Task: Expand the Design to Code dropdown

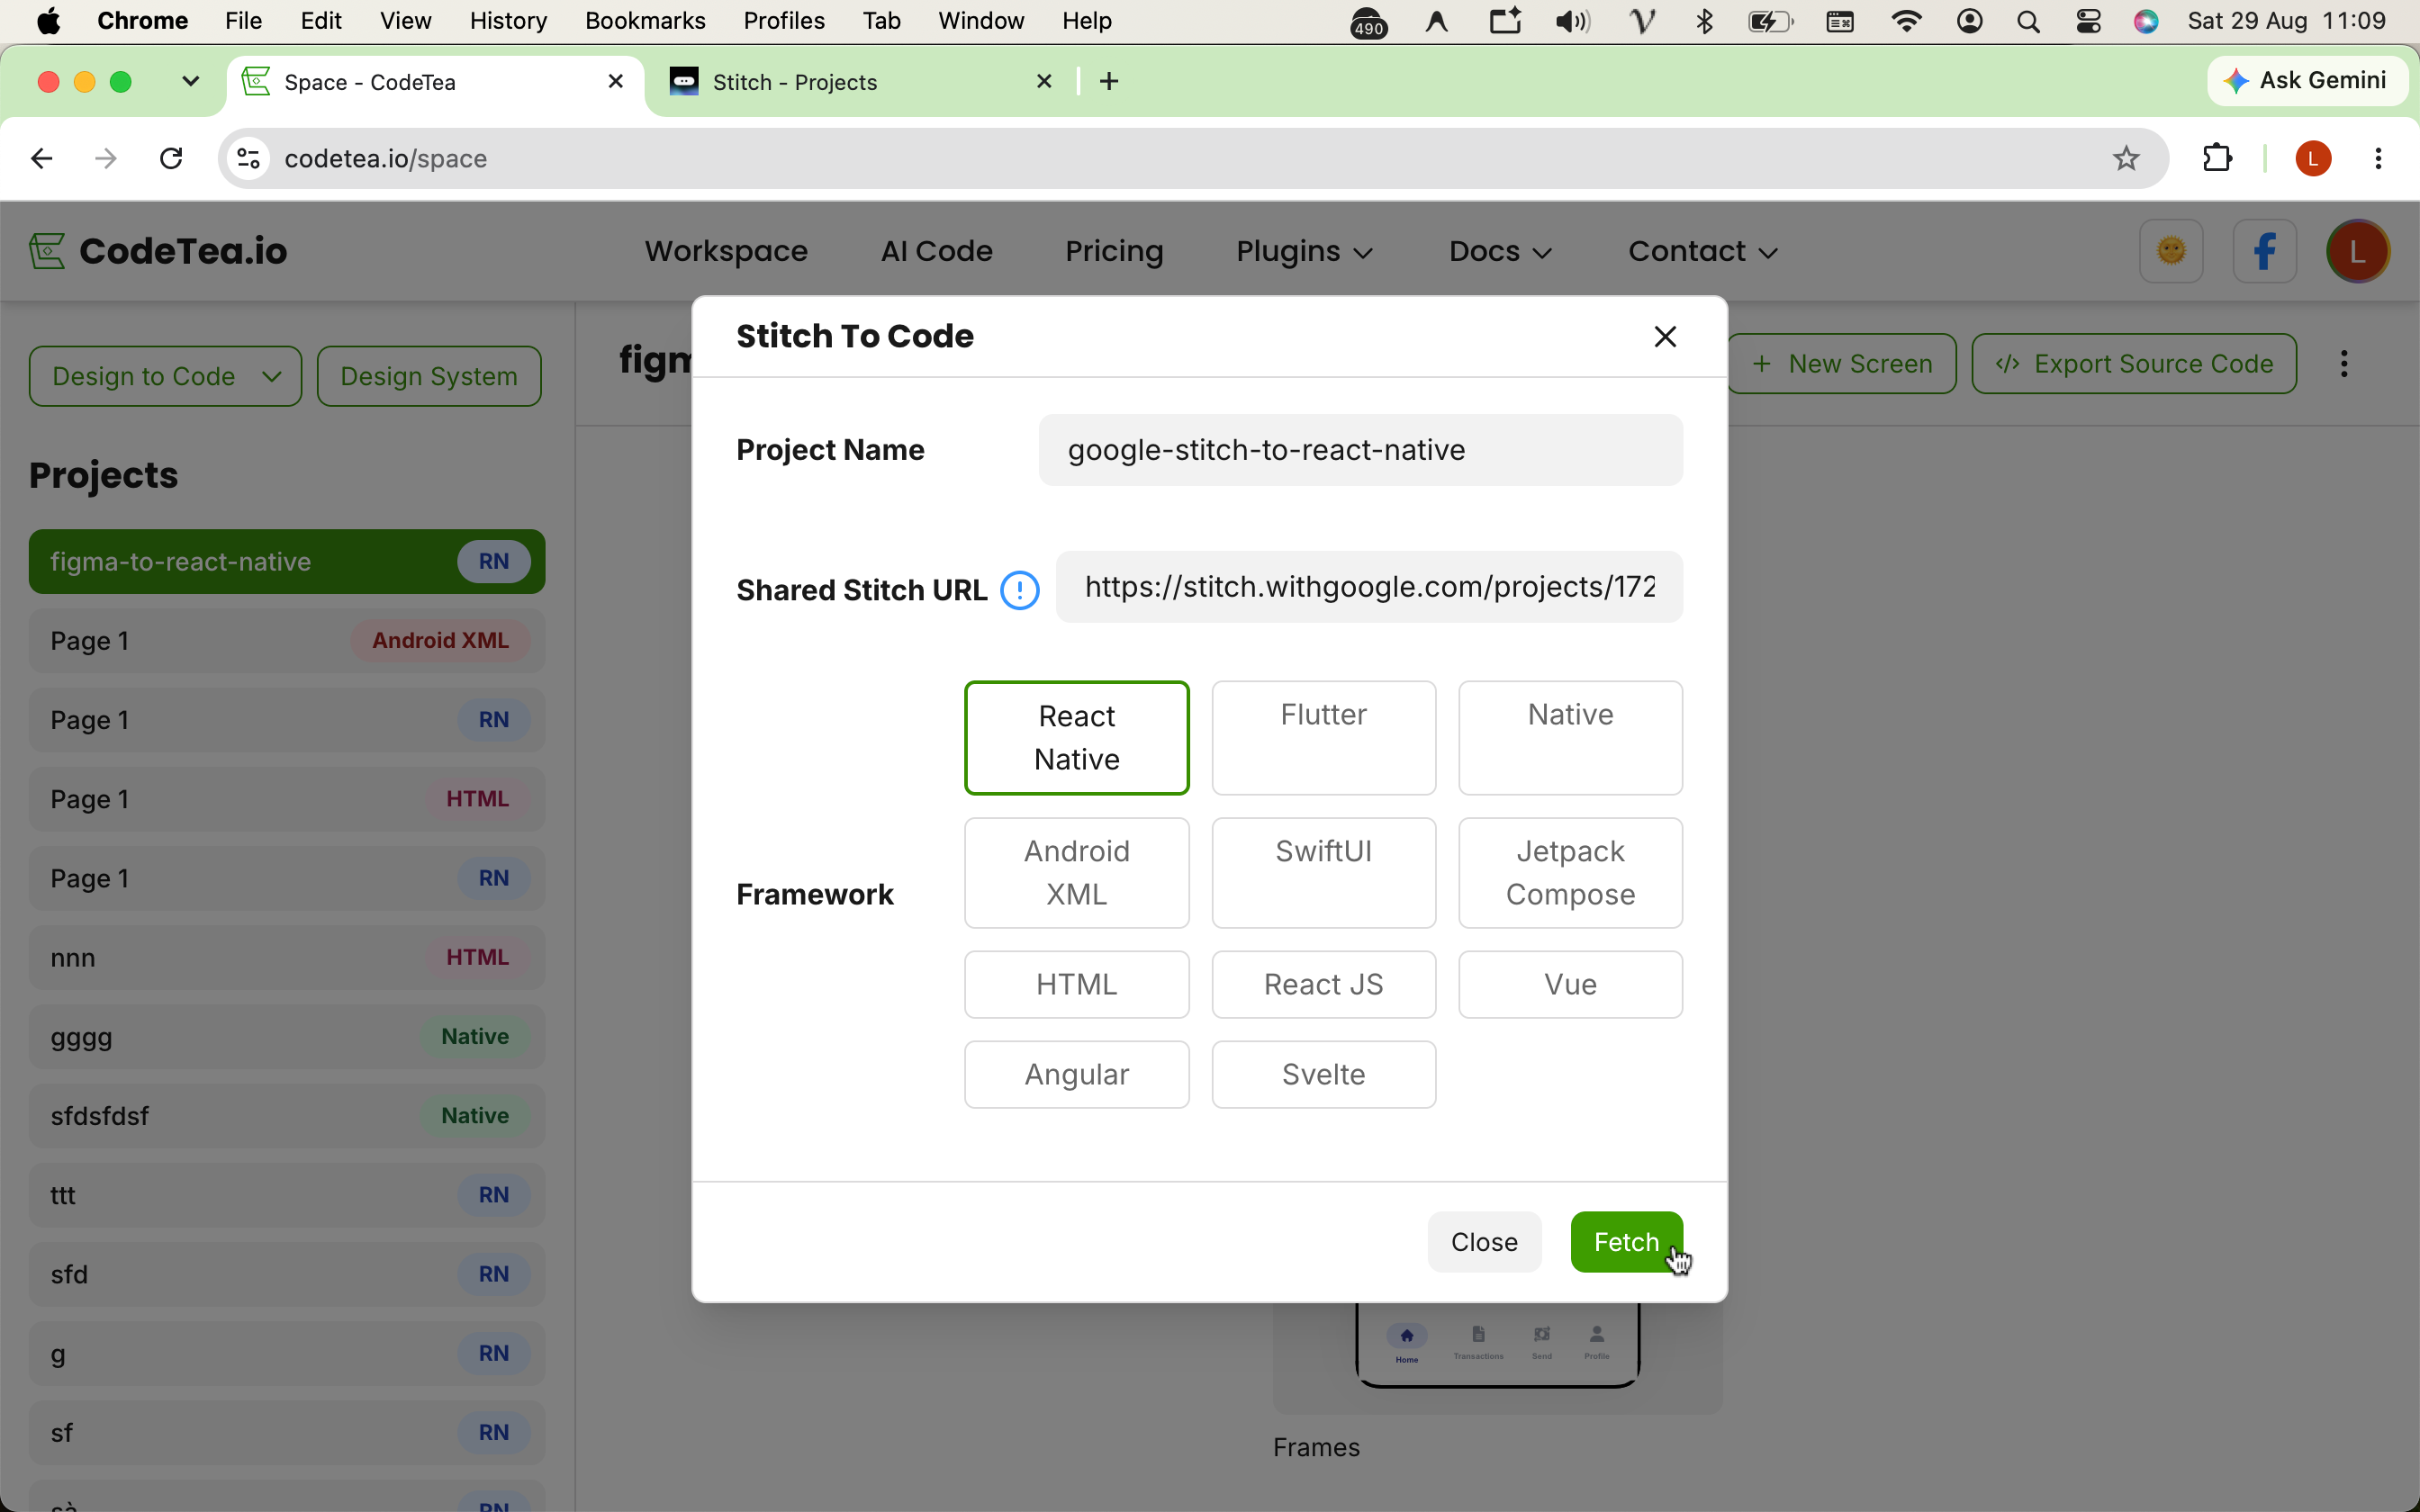Action: coord(165,376)
